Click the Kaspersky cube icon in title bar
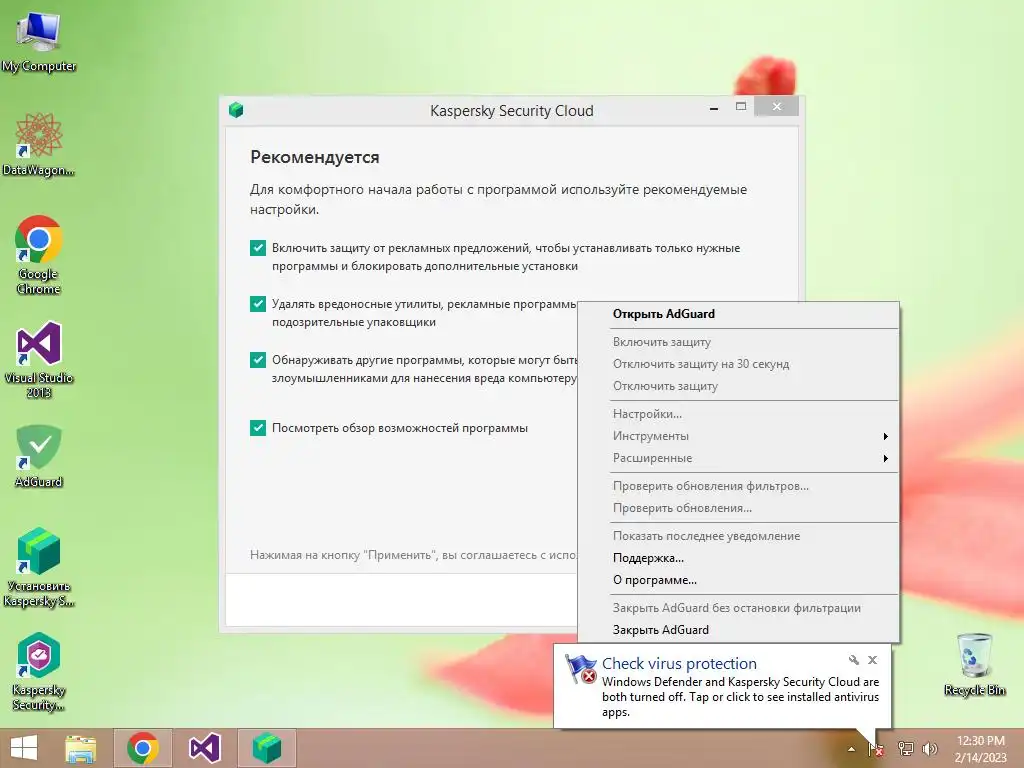This screenshot has width=1024, height=768. (236, 110)
